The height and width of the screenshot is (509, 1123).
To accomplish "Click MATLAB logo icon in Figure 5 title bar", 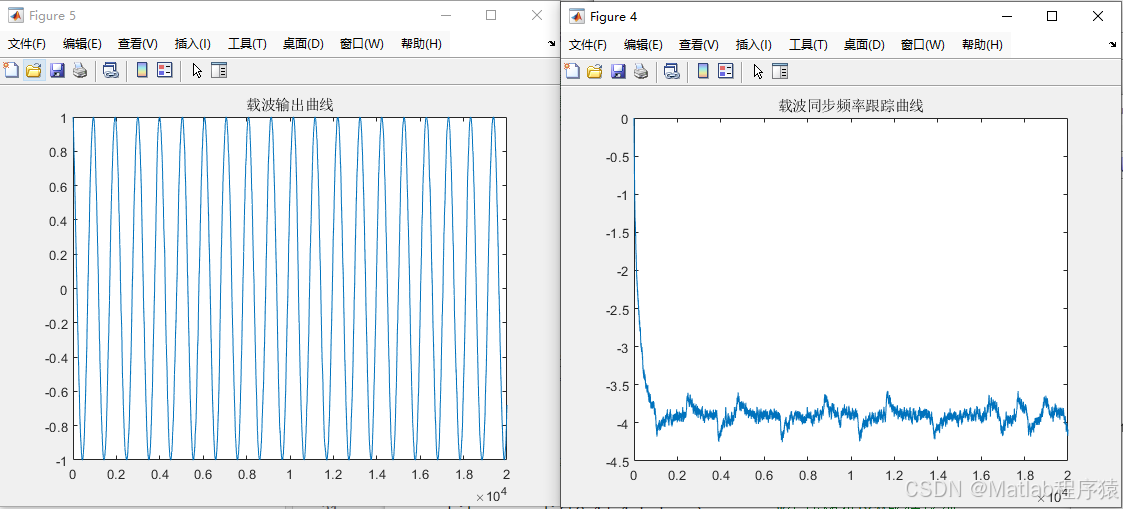I will [x=14, y=16].
